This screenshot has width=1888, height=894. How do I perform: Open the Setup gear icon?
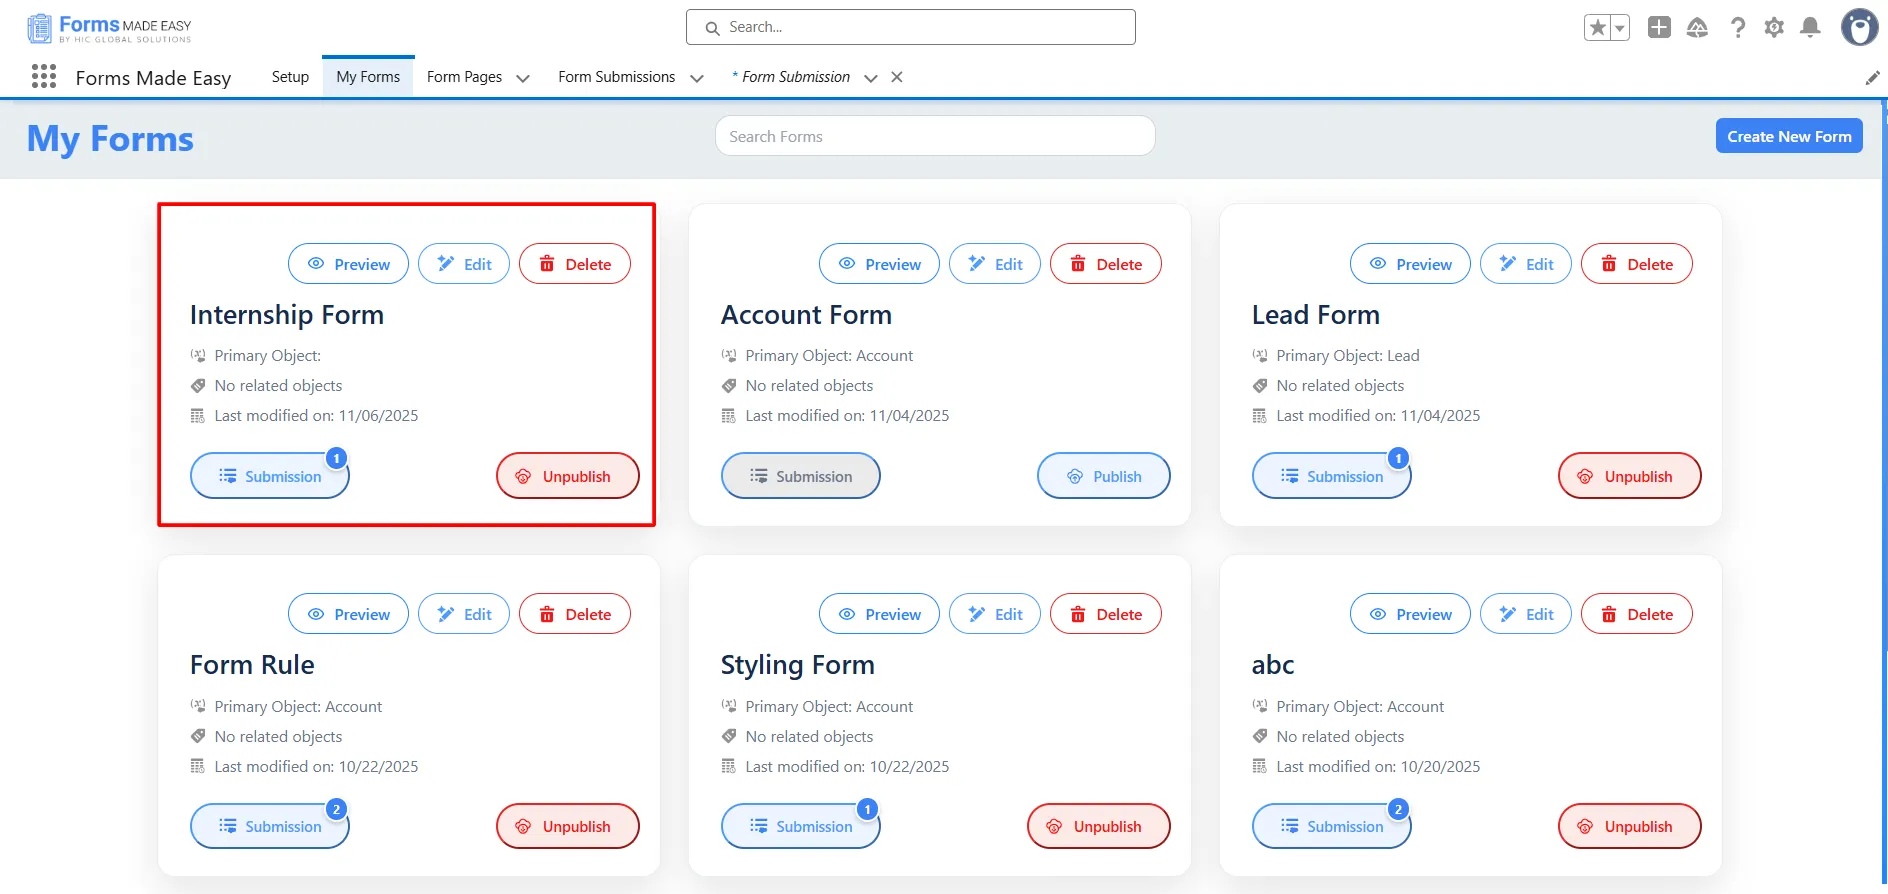(x=1774, y=28)
